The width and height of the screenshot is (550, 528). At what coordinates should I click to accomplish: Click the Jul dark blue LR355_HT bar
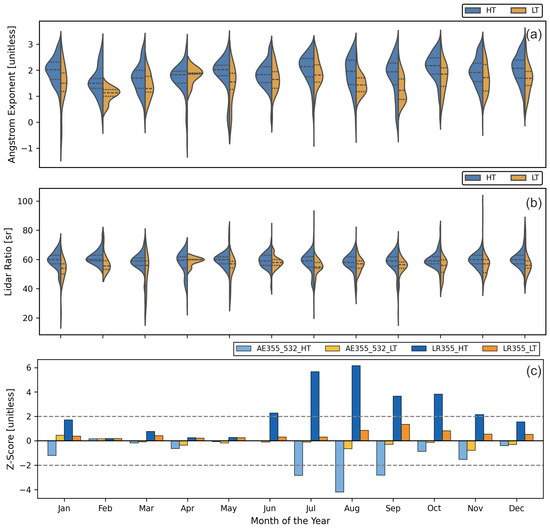click(315, 406)
